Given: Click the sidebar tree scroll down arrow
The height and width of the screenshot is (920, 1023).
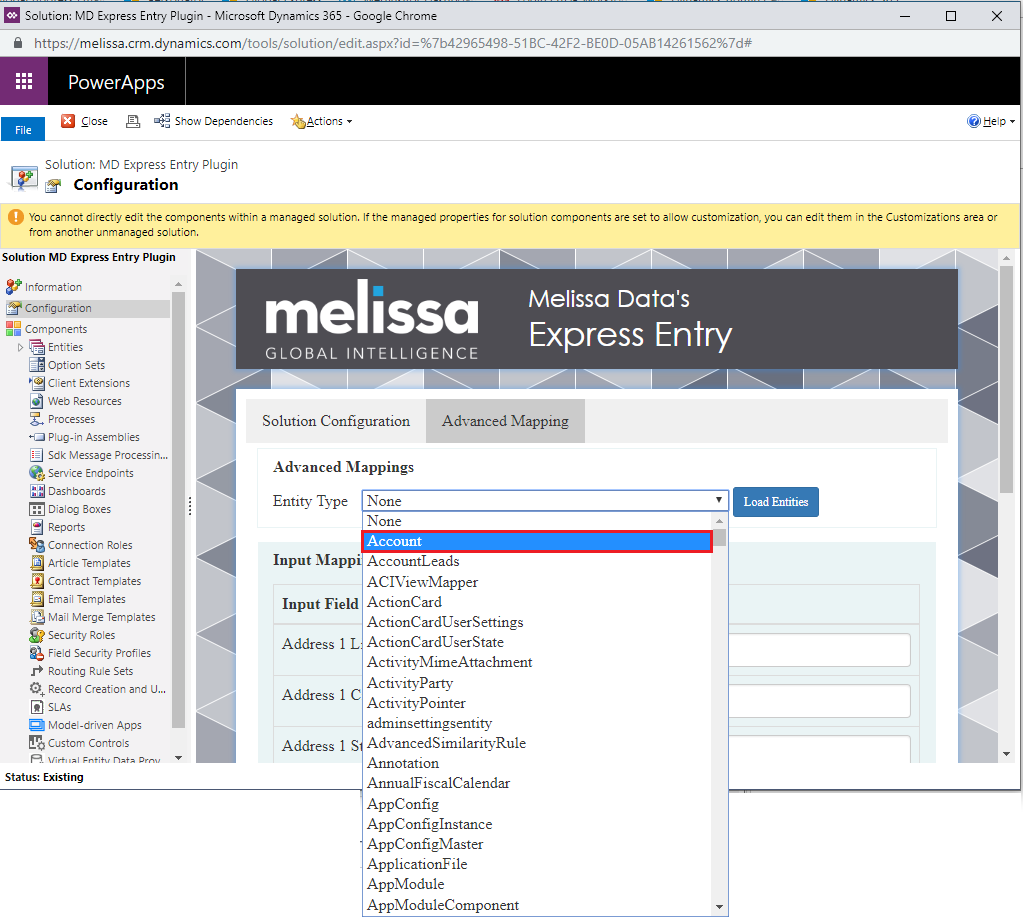Looking at the screenshot, I should [x=178, y=758].
